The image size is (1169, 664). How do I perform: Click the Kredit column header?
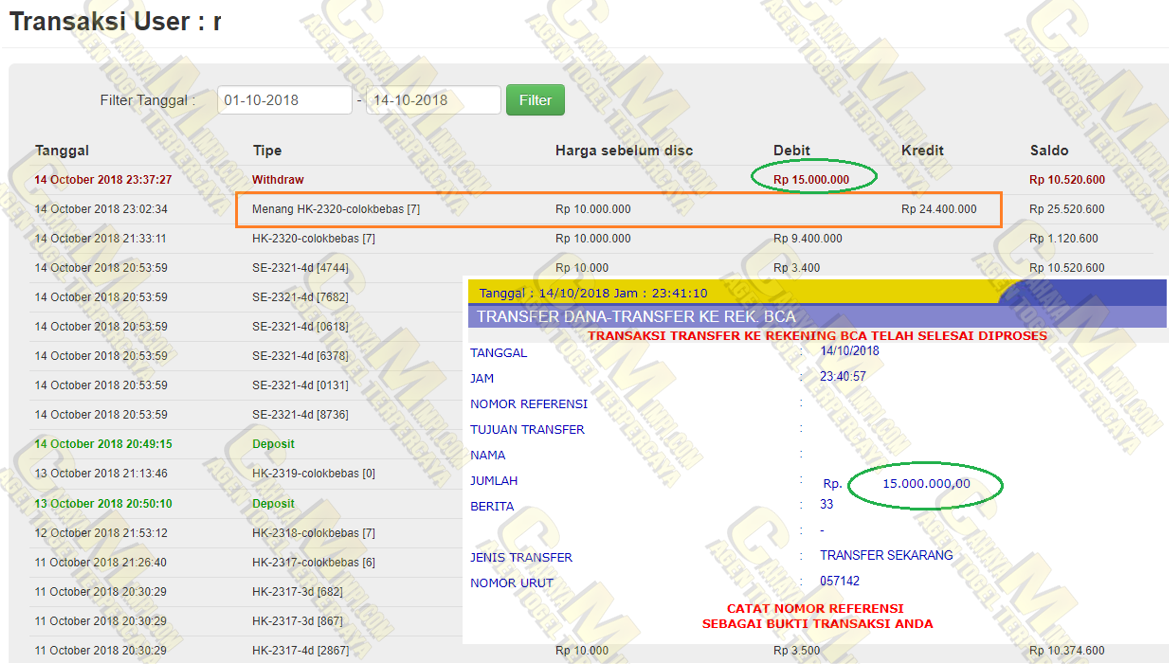922,151
